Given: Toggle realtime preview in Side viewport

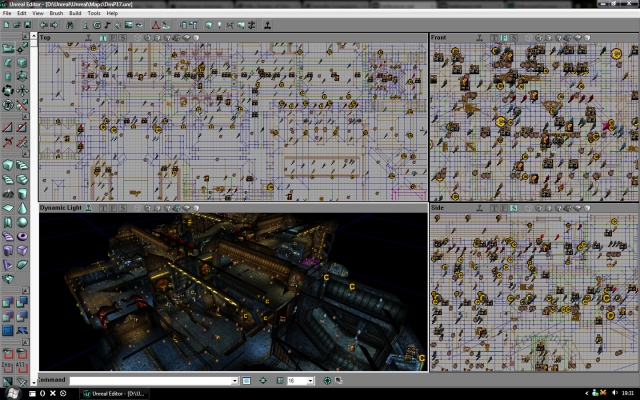Looking at the screenshot, I should coord(480,208).
